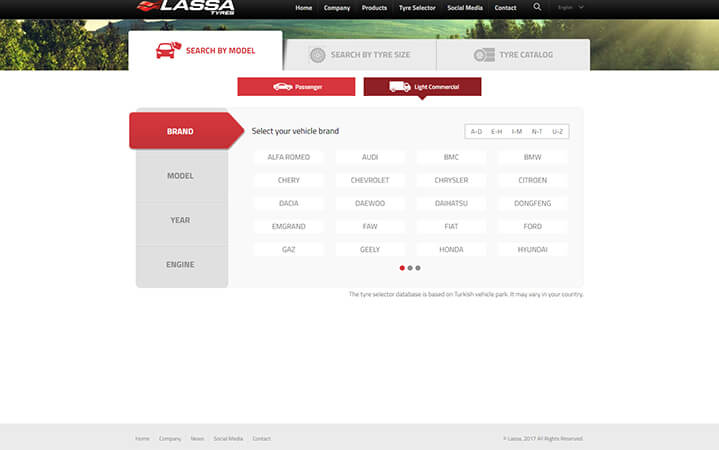Image resolution: width=719 pixels, height=450 pixels.
Task: Switch to Search by Tyre Size tab
Action: tap(360, 55)
